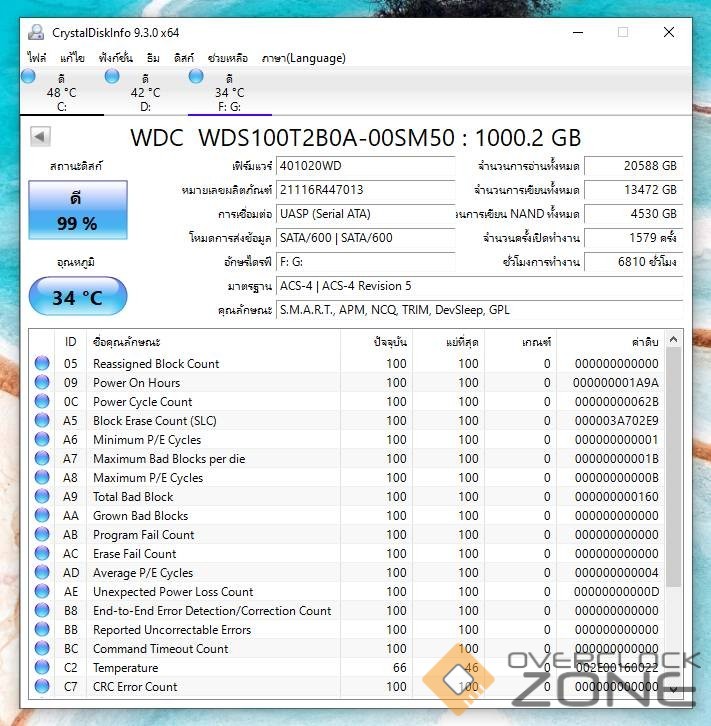The height and width of the screenshot is (726, 711).
Task: Click the standard field ACS-4 Revision 5
Action: (480, 286)
